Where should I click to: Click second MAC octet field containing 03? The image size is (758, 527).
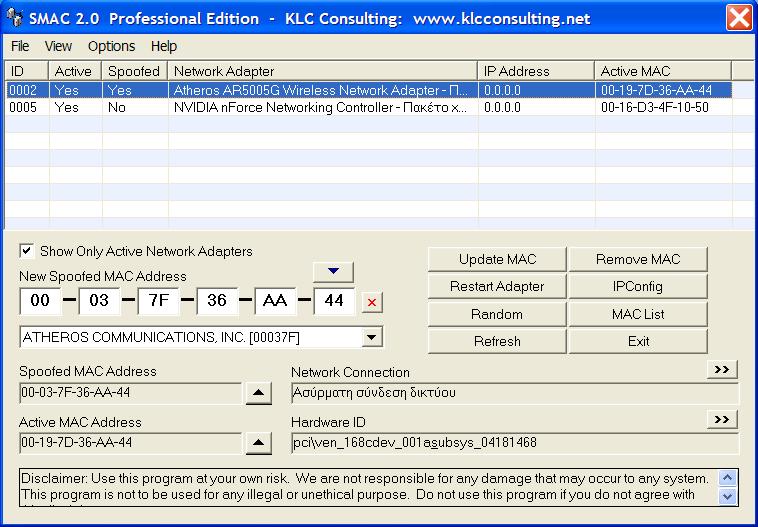pos(99,301)
